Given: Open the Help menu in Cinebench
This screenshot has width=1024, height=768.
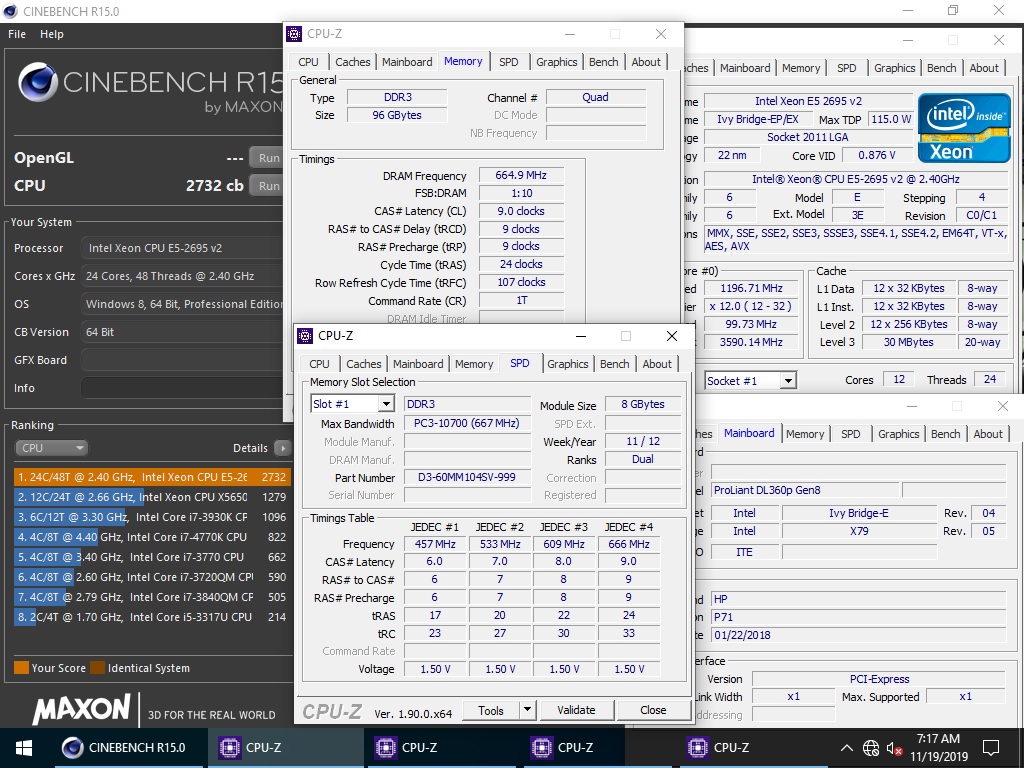Looking at the screenshot, I should tap(52, 34).
